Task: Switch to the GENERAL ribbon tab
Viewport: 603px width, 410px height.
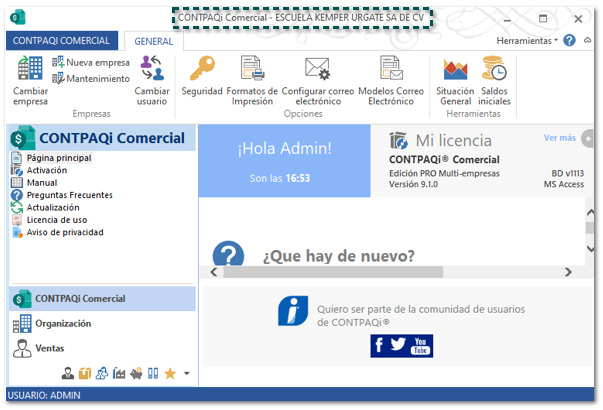Action: tap(153, 40)
